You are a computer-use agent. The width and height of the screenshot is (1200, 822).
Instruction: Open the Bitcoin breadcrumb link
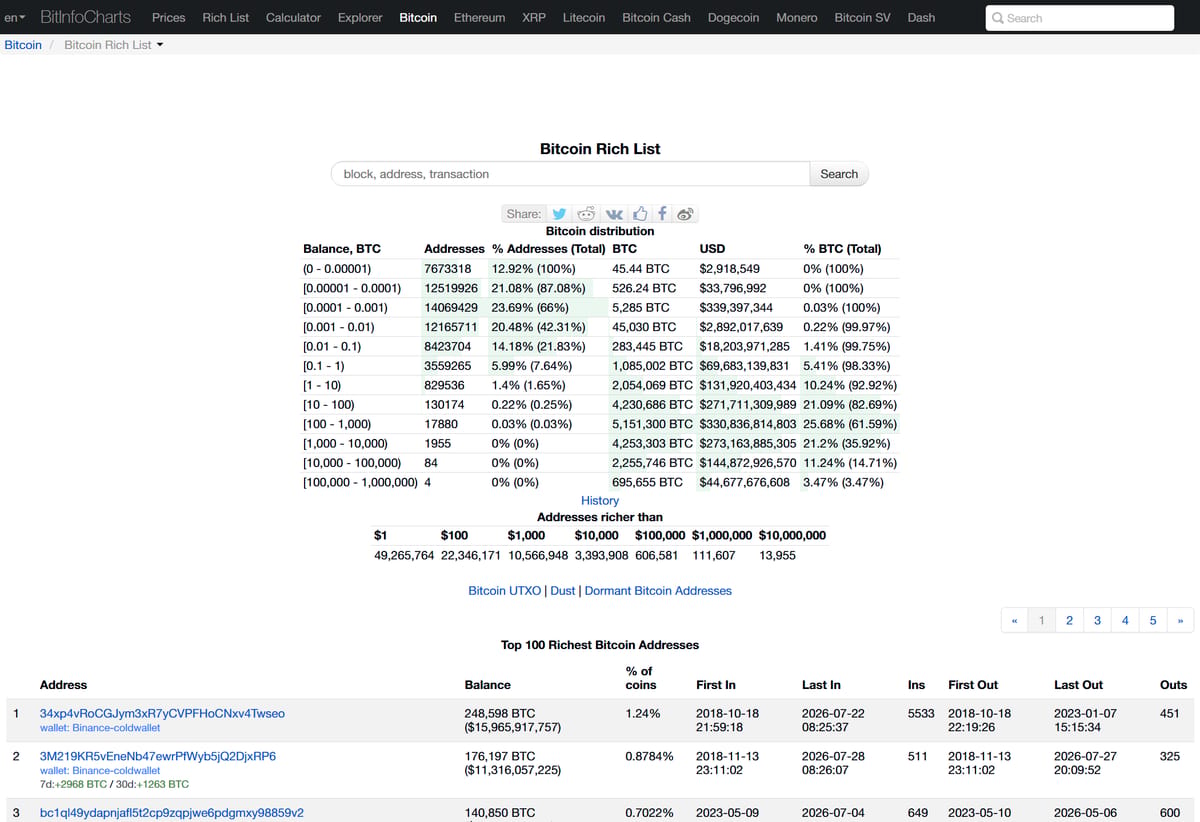click(x=23, y=45)
